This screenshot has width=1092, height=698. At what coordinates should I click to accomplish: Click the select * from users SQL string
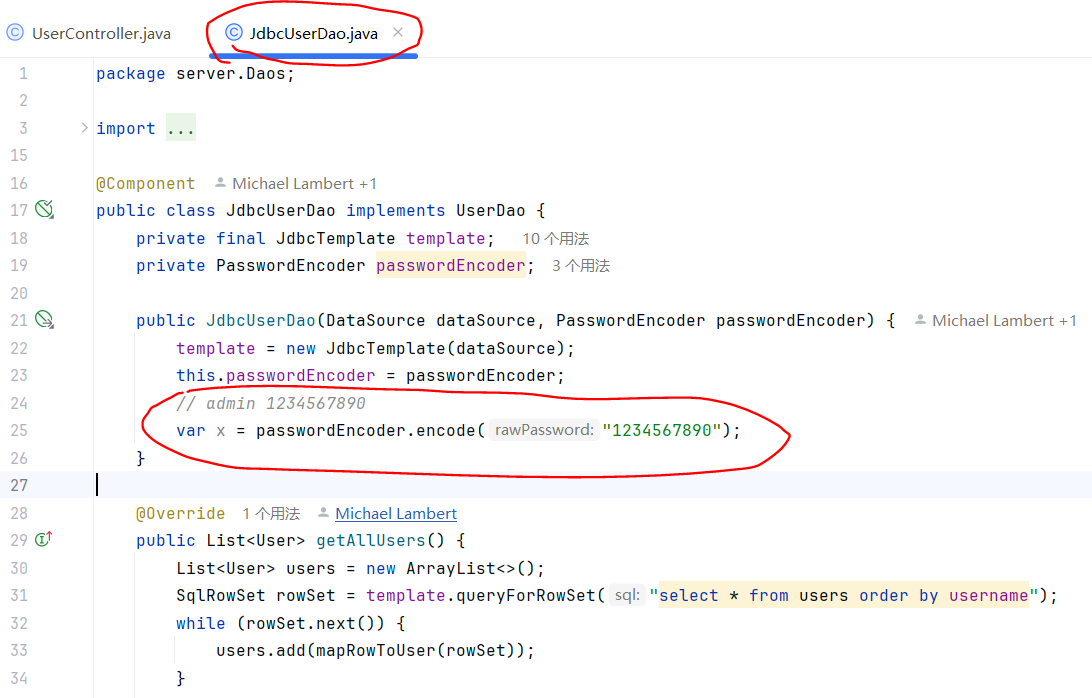(844, 596)
